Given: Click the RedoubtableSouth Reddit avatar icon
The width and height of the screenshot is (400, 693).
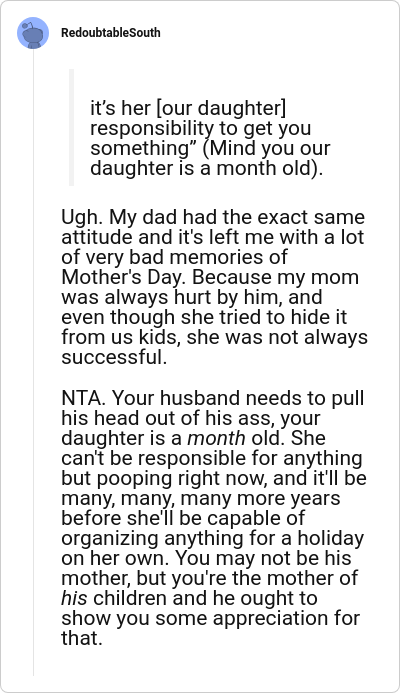Looking at the screenshot, I should pyautogui.click(x=33, y=33).
